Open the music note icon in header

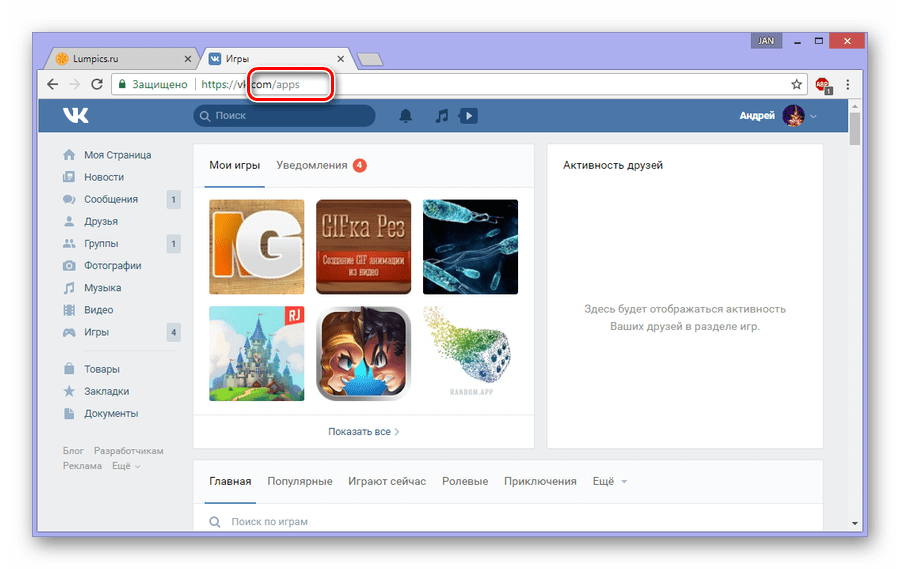[x=441, y=116]
